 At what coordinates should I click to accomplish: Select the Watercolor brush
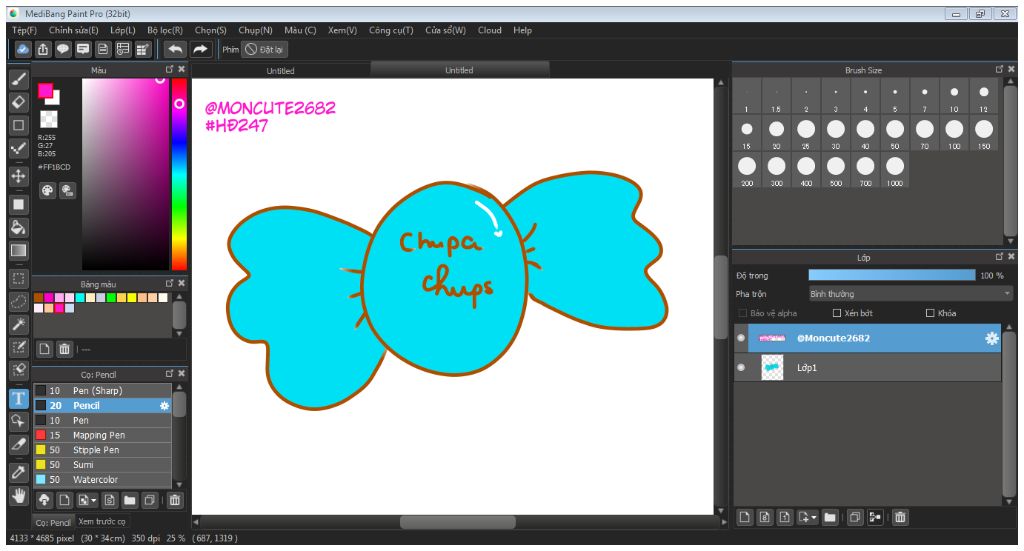pyautogui.click(x=103, y=479)
